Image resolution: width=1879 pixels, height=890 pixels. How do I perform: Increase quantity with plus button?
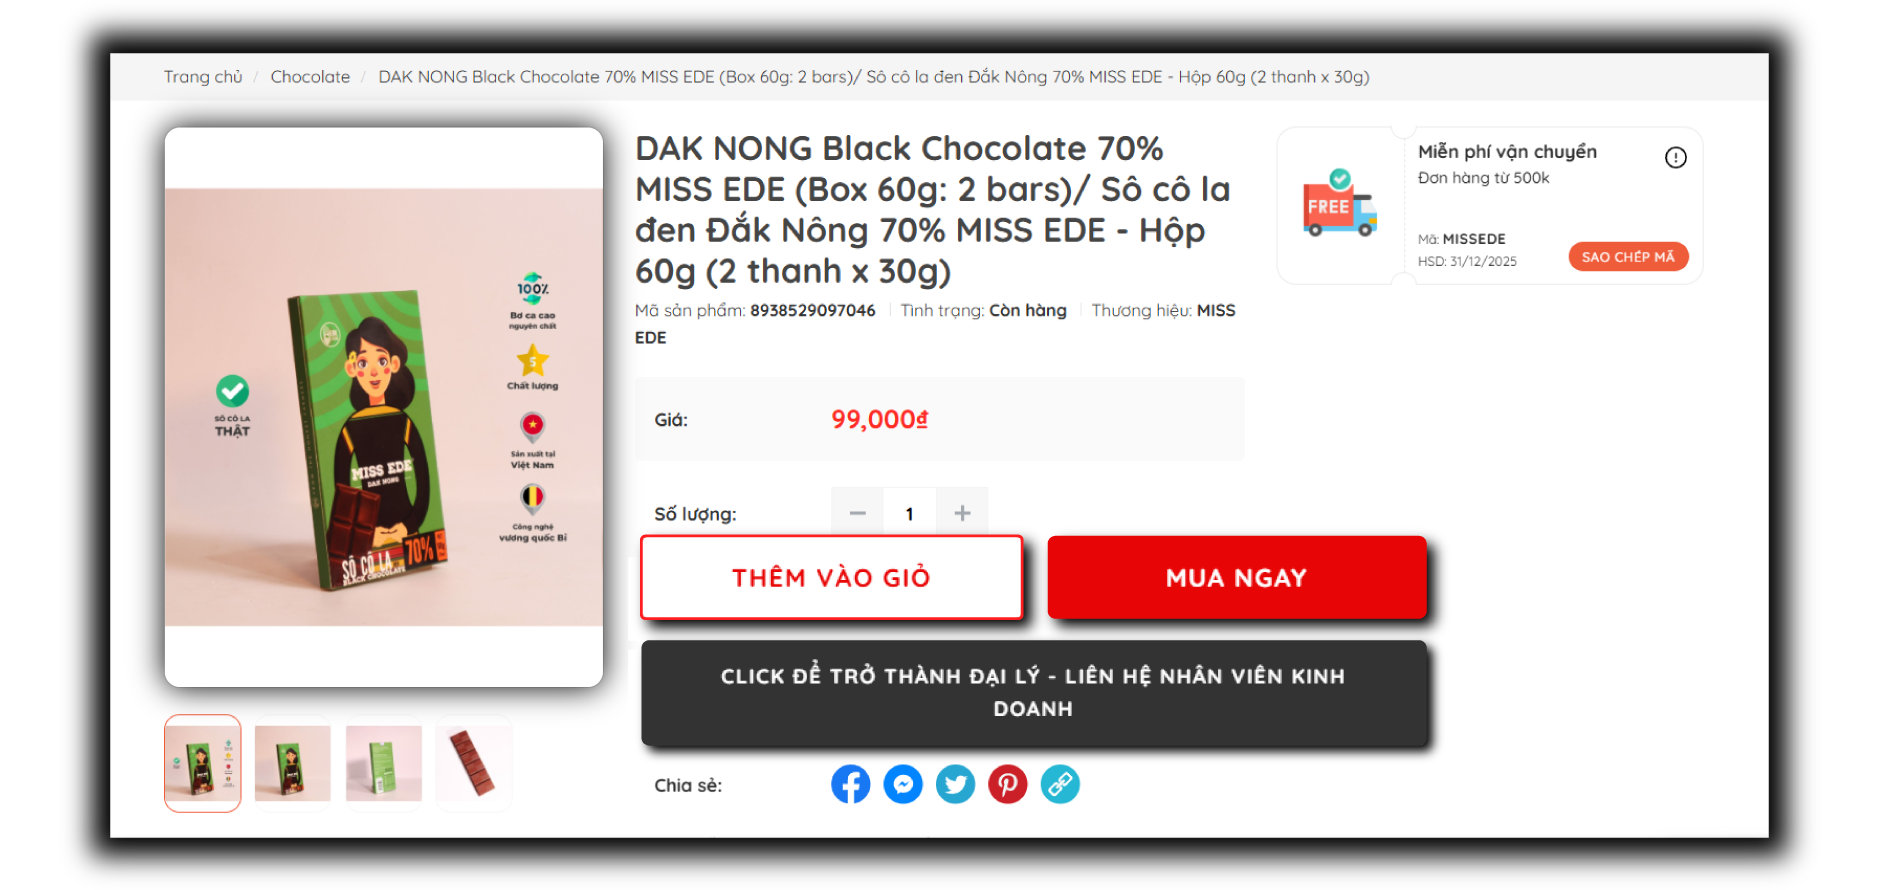(962, 513)
